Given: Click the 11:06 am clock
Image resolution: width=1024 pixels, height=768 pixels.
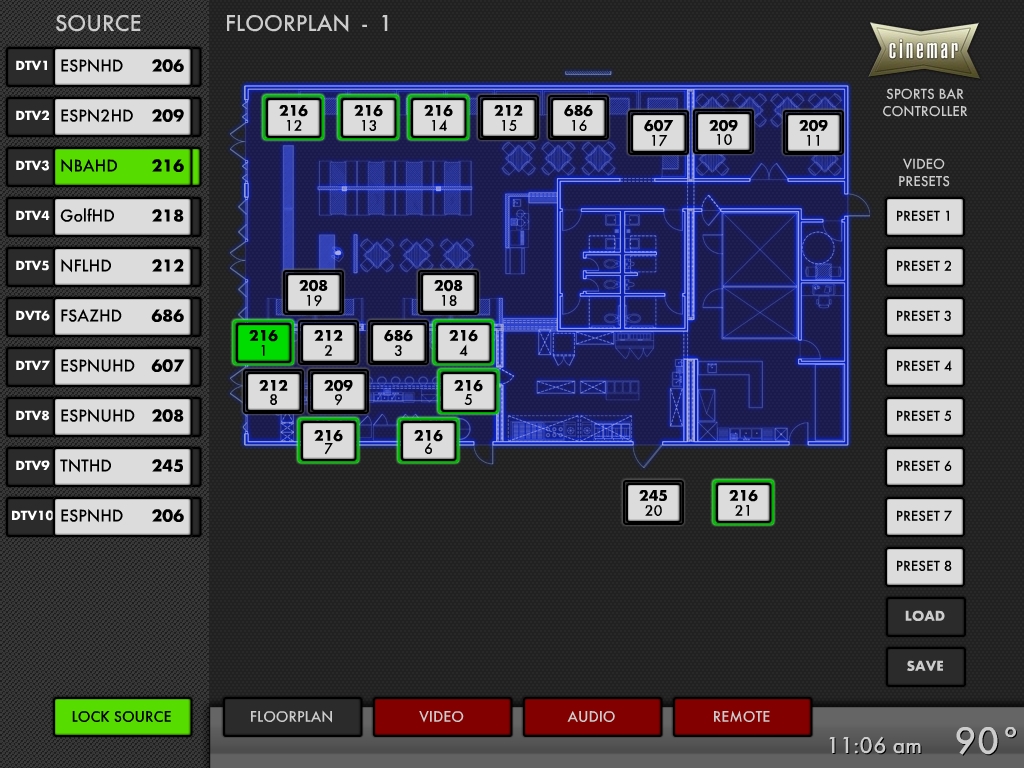Looking at the screenshot, I should click(x=874, y=745).
